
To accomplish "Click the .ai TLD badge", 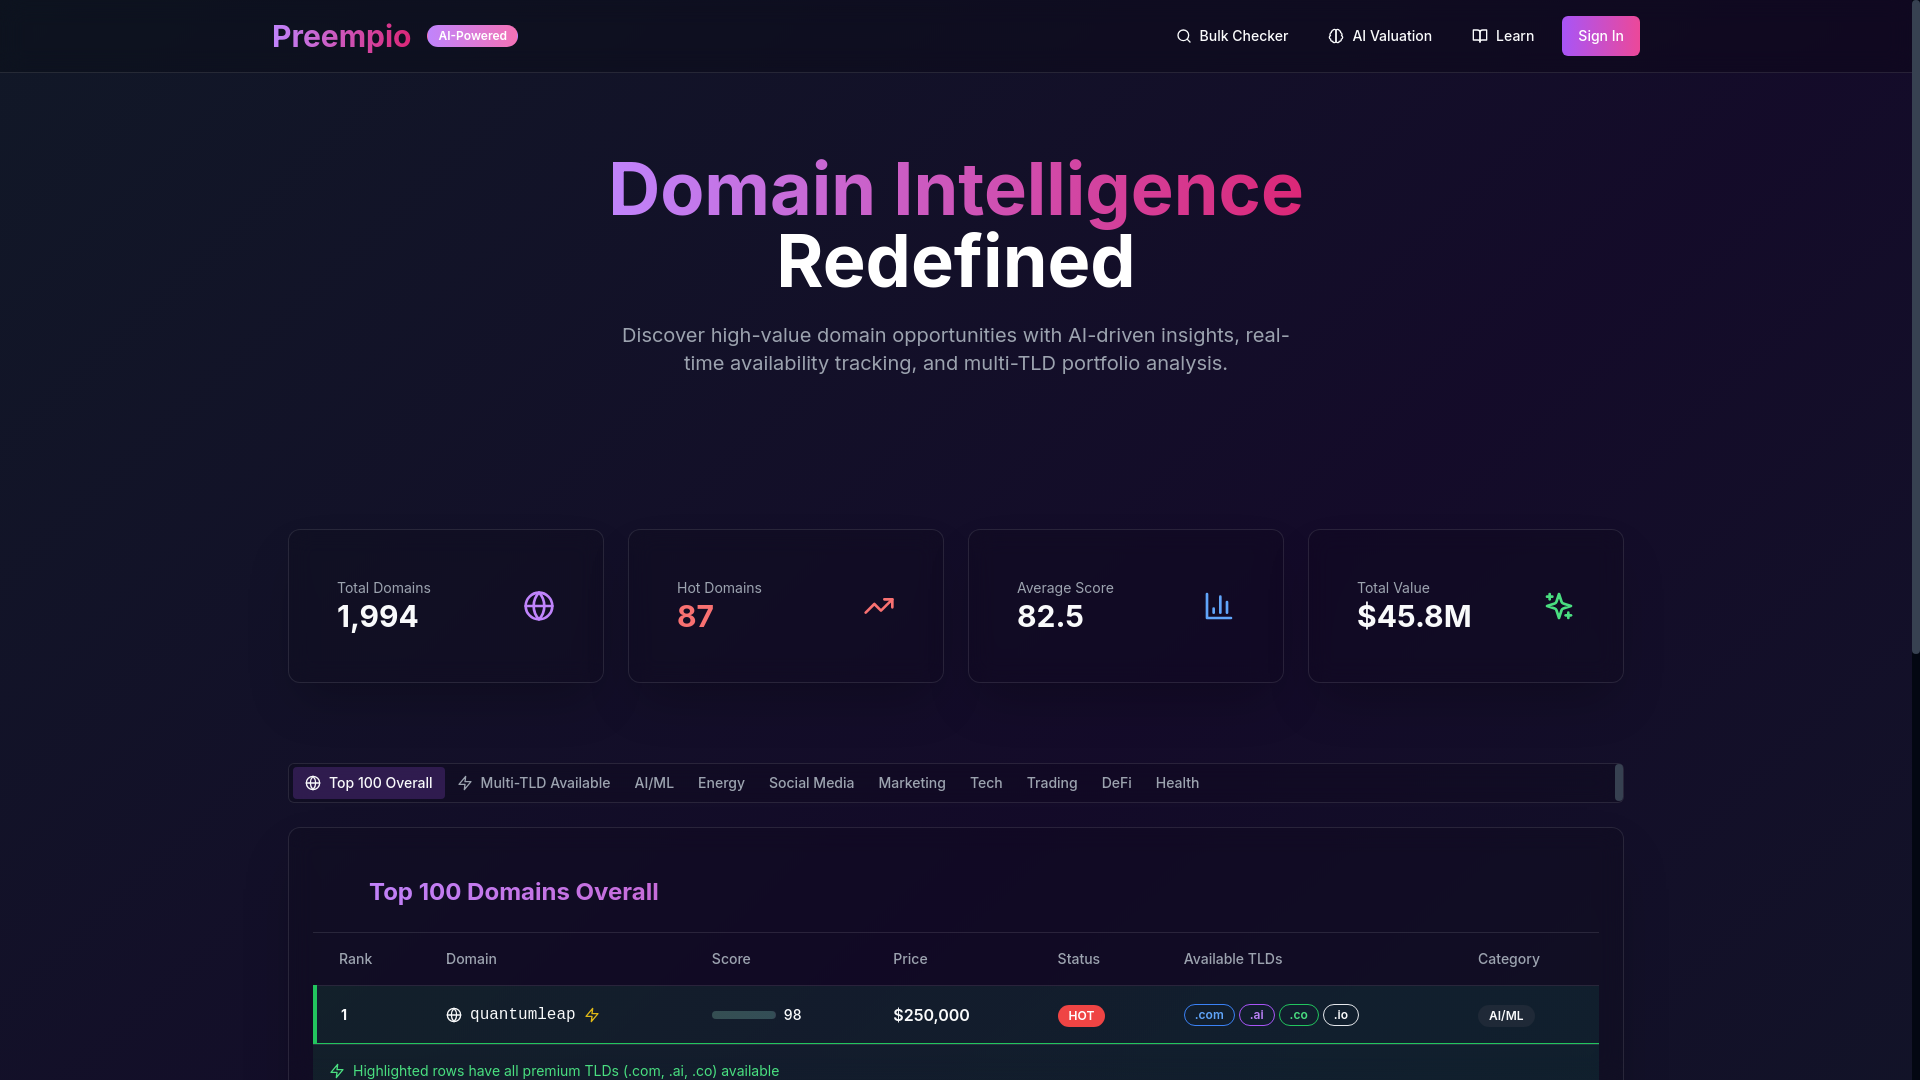I will tap(1257, 1015).
